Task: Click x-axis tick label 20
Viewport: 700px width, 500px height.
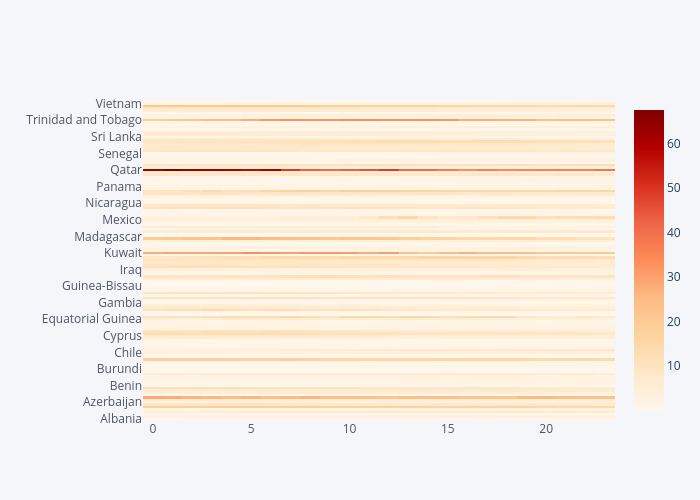Action: 546,429
